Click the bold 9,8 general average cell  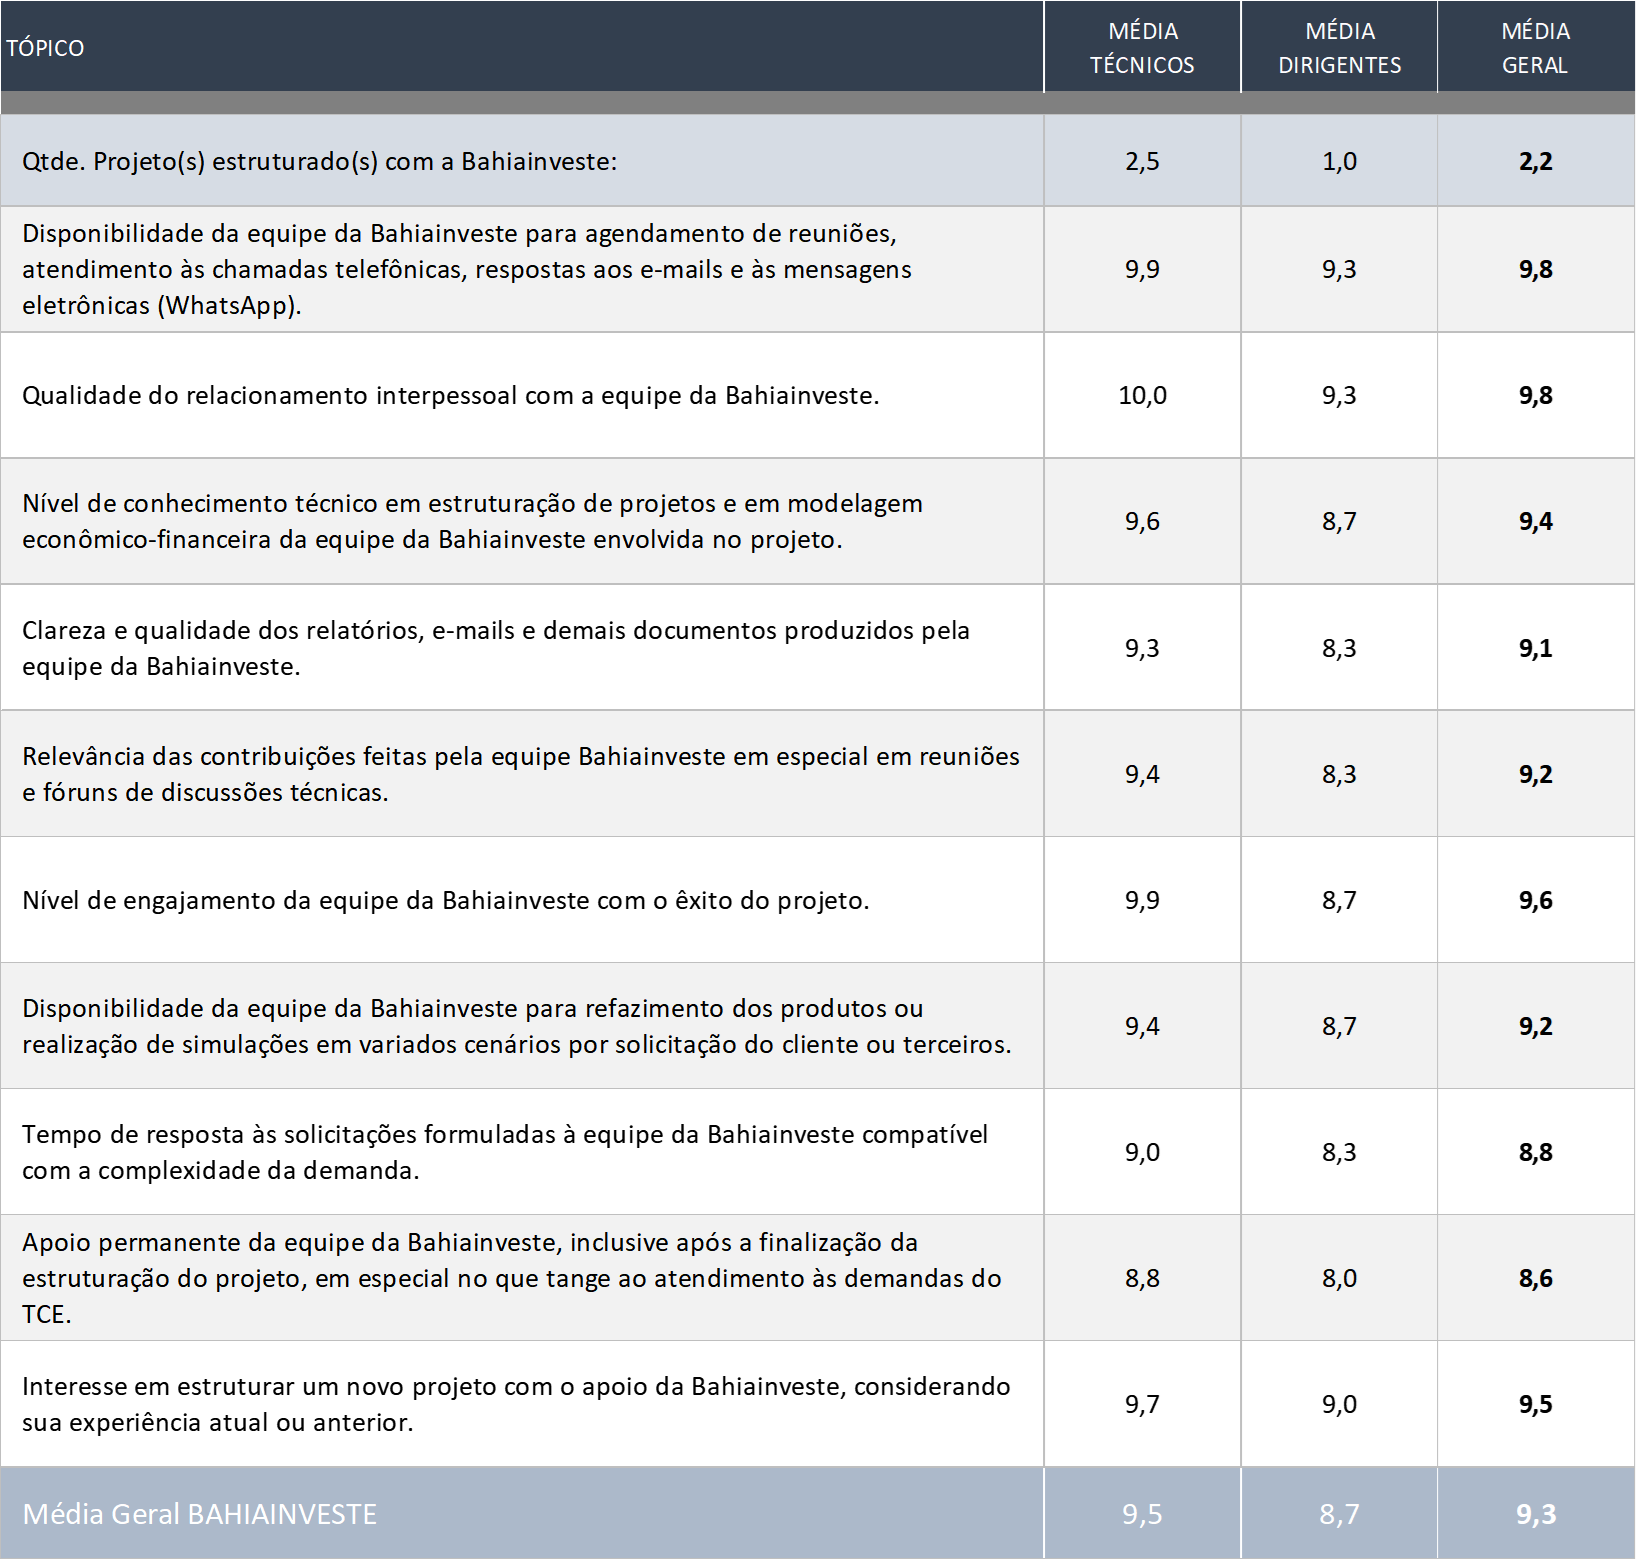click(1535, 269)
